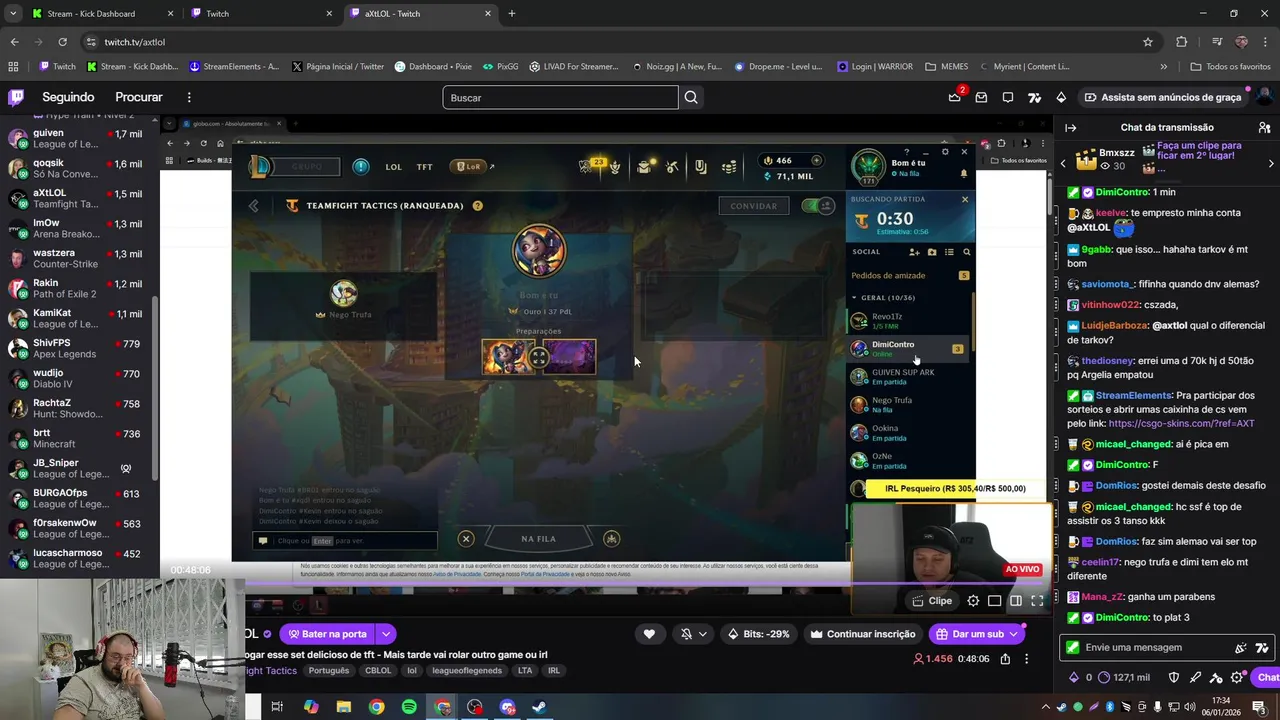1280x720 pixels.
Task: Open Windows notification center icon
Action: tap(1259, 707)
